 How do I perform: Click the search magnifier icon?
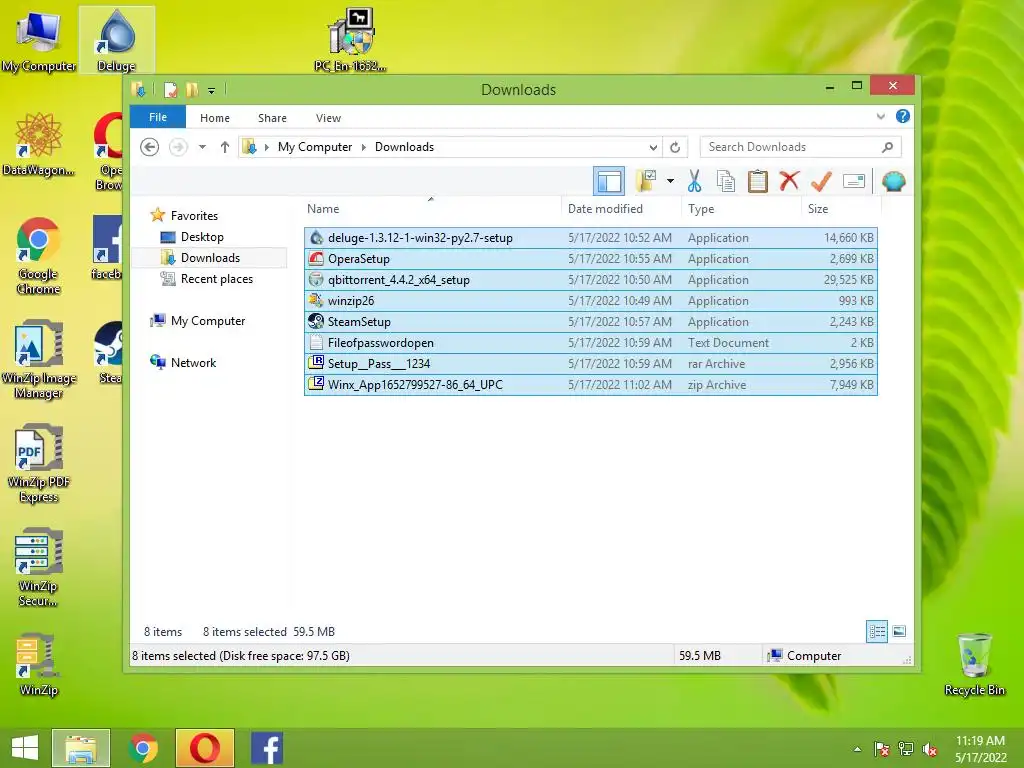(x=888, y=147)
